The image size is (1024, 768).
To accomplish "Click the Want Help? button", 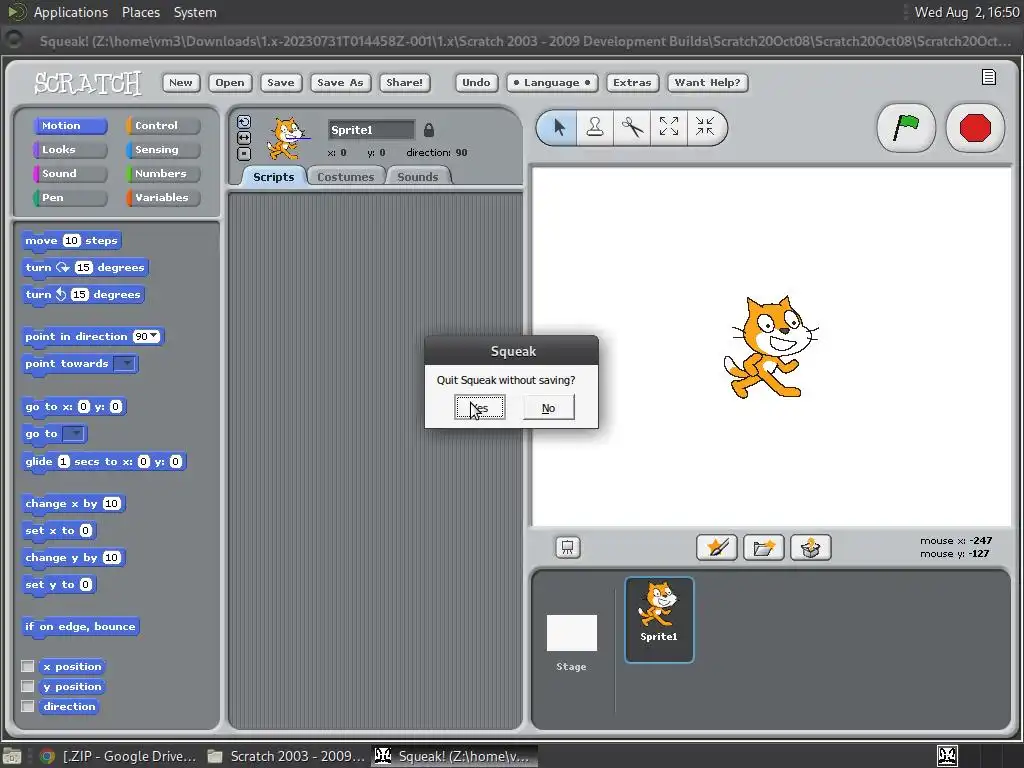I will point(707,82).
